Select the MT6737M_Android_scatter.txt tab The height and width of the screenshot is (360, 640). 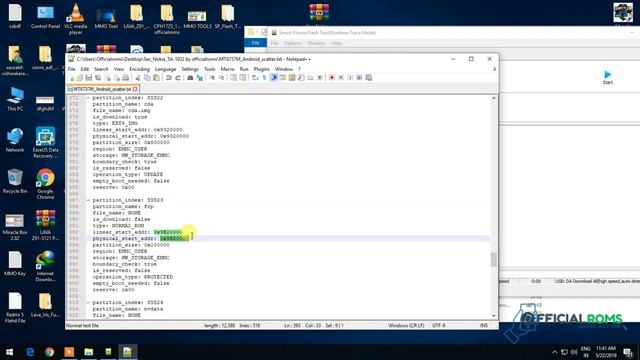click(x=102, y=89)
